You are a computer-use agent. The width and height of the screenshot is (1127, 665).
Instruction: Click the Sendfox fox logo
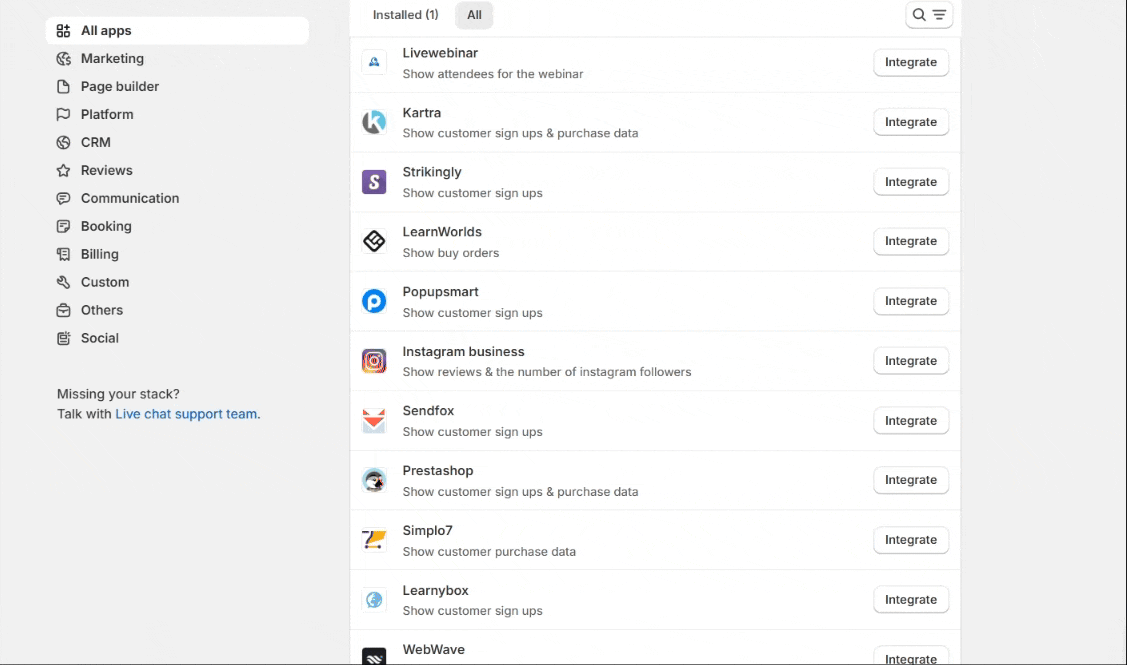click(x=374, y=421)
